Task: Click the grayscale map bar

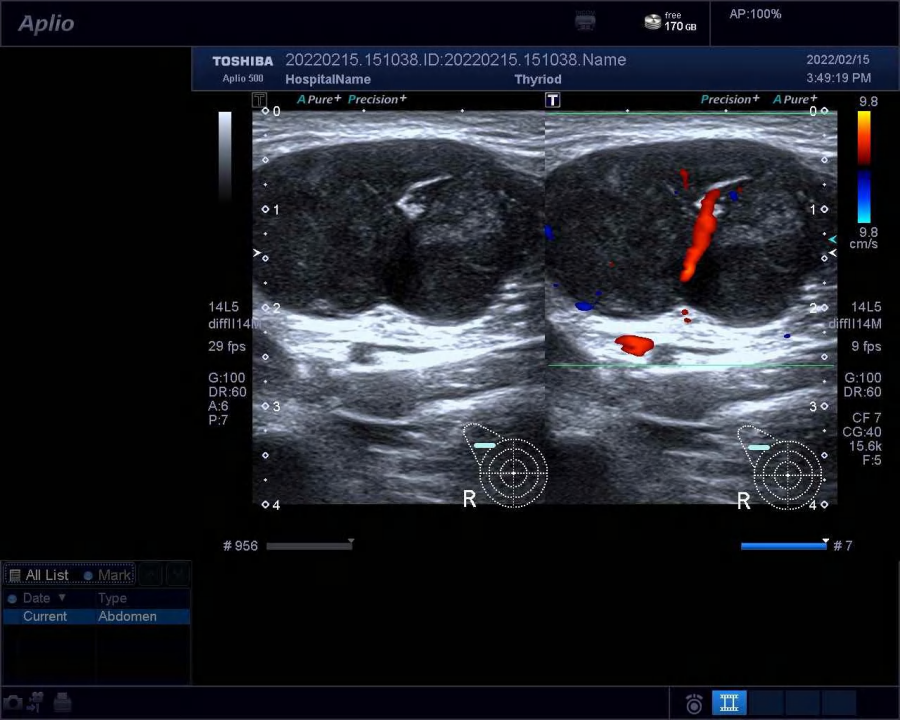Action: (x=225, y=156)
